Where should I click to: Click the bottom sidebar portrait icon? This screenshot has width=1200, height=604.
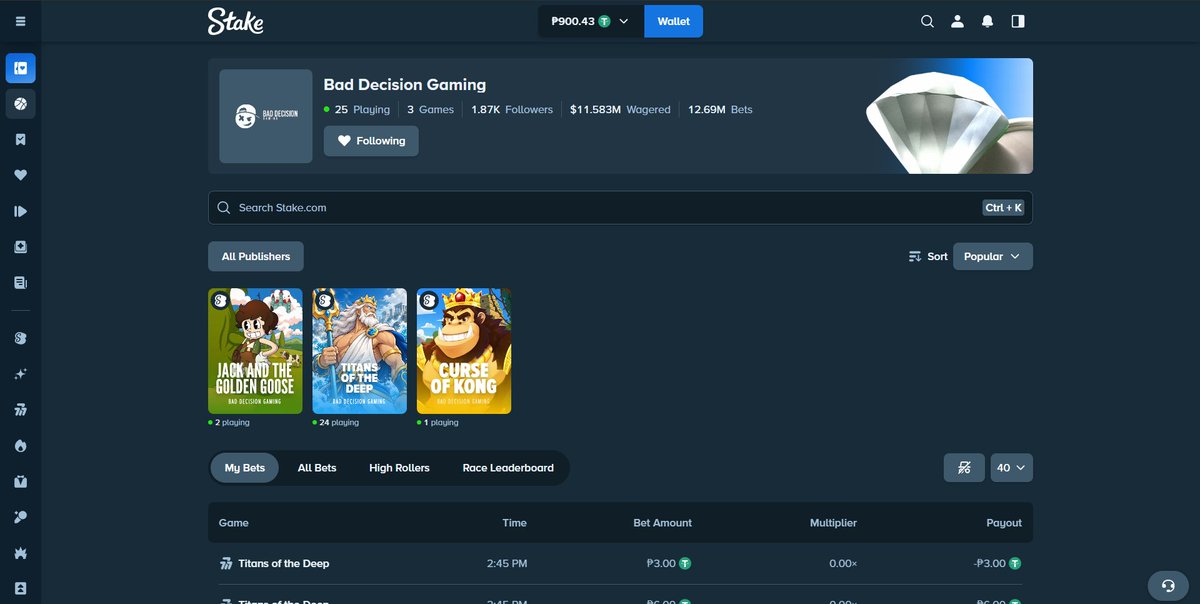[x=20, y=588]
